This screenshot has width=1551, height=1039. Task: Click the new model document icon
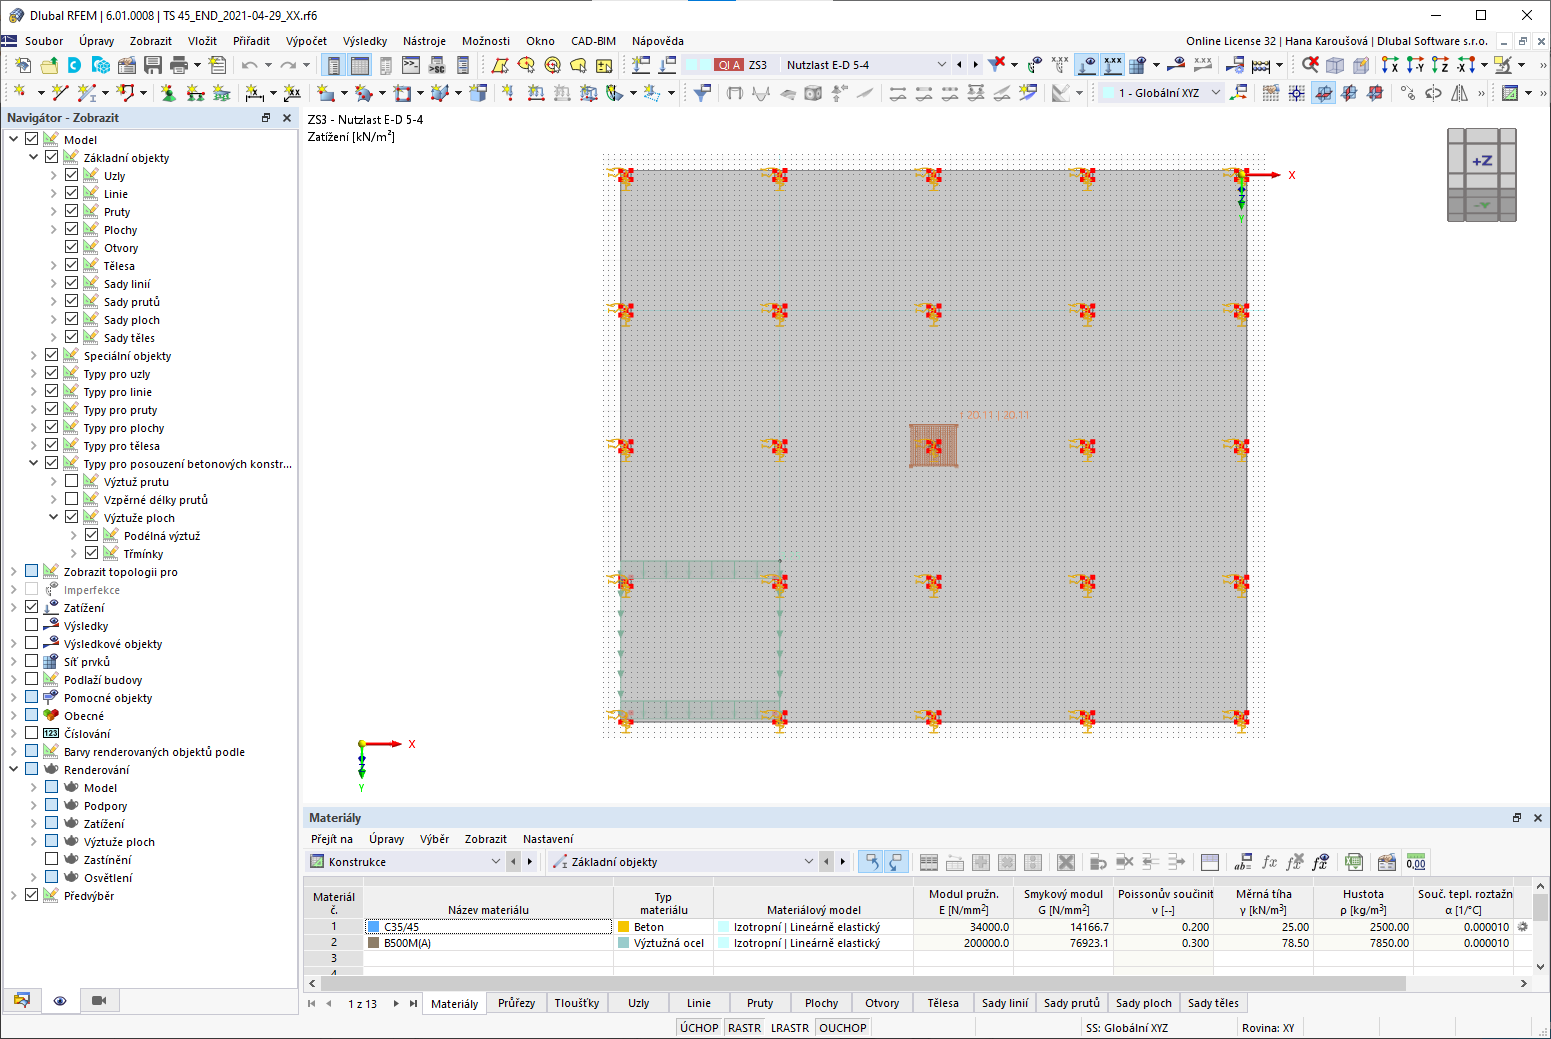pos(23,65)
